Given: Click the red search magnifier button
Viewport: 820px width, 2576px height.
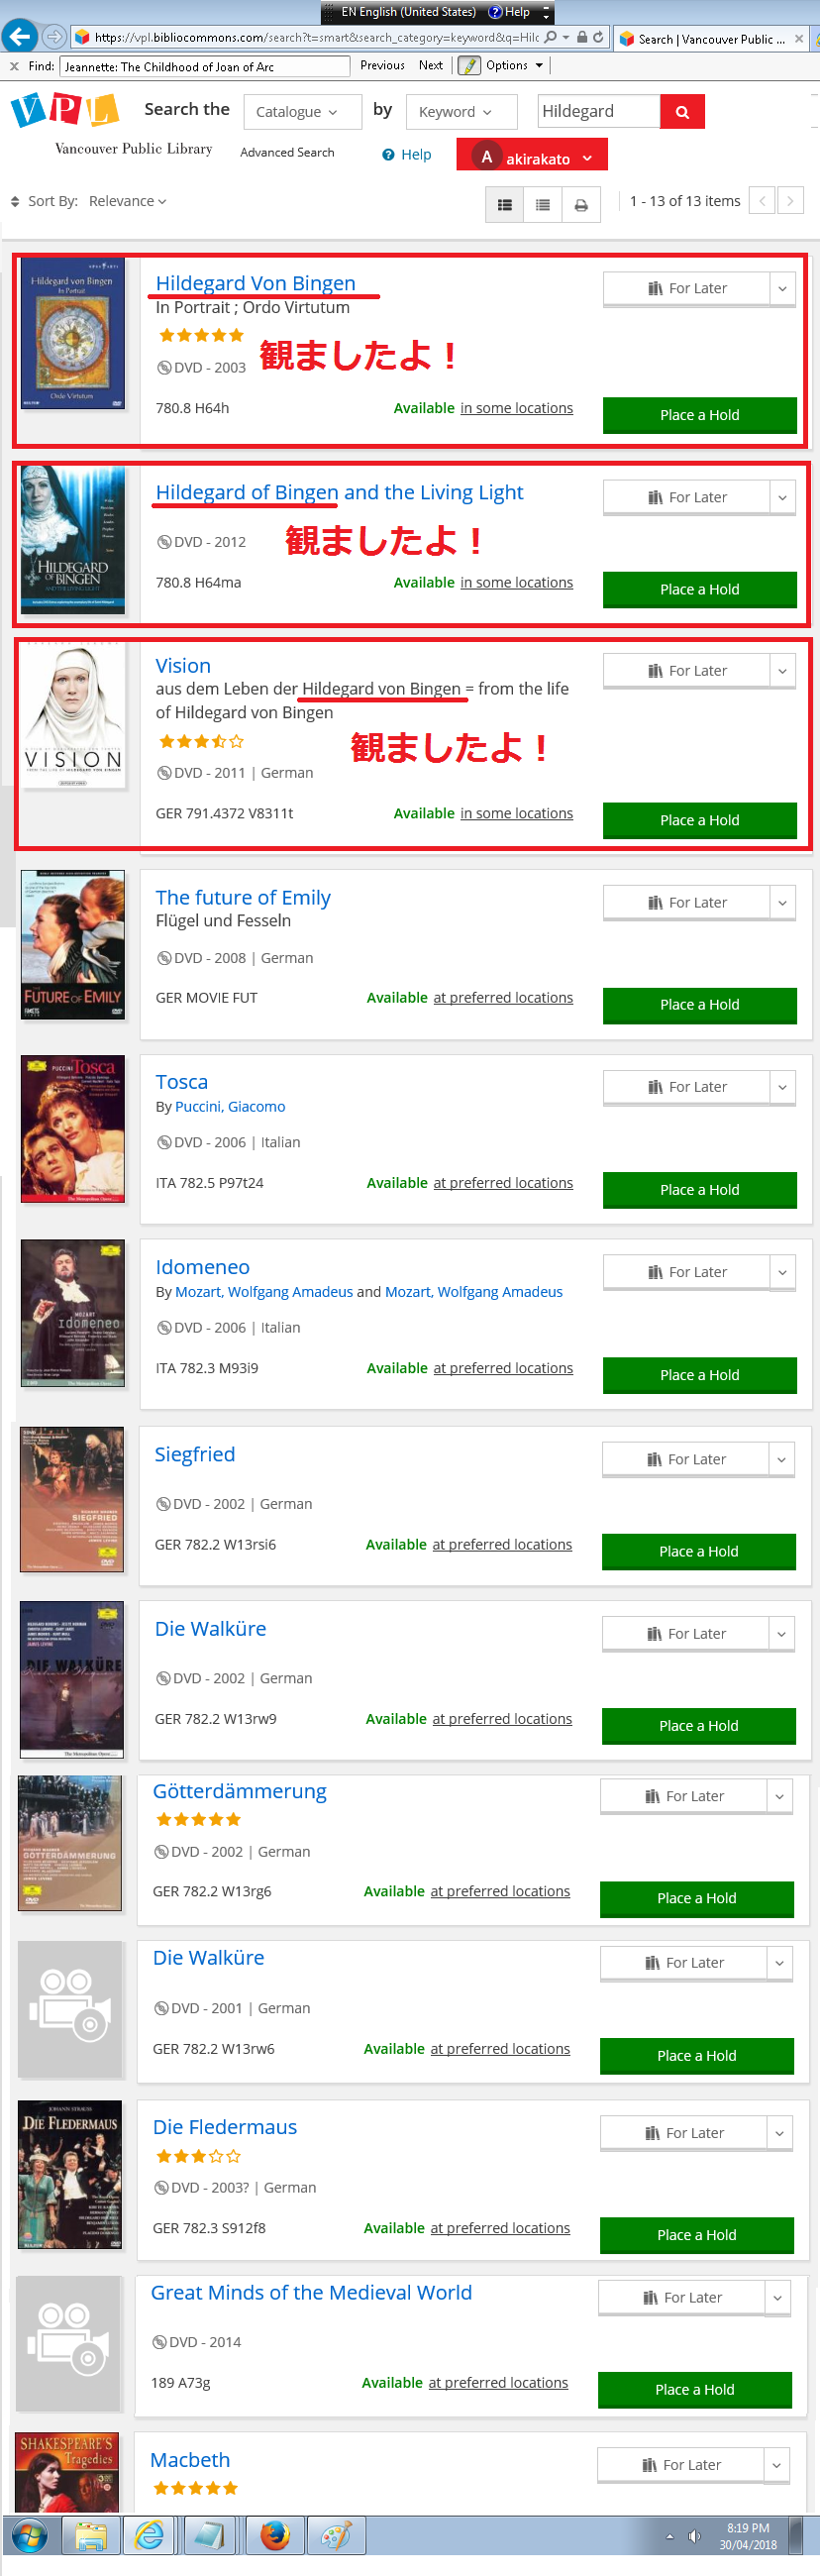Looking at the screenshot, I should click(x=682, y=112).
